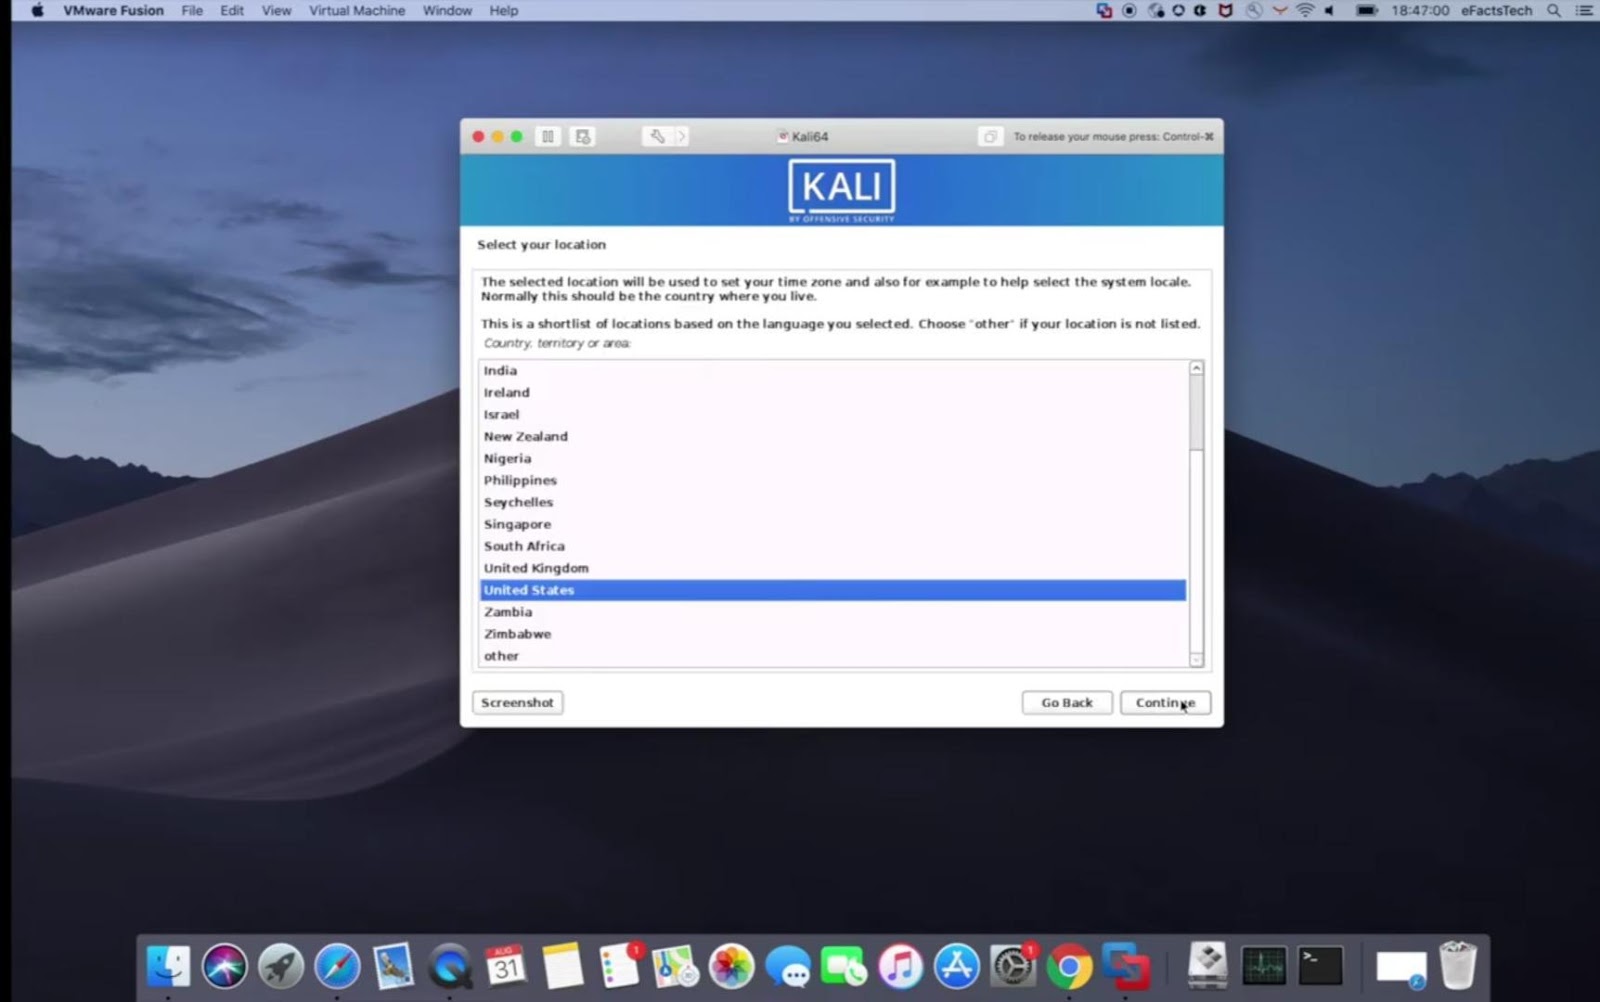Open Maps from the Dock

(675, 967)
